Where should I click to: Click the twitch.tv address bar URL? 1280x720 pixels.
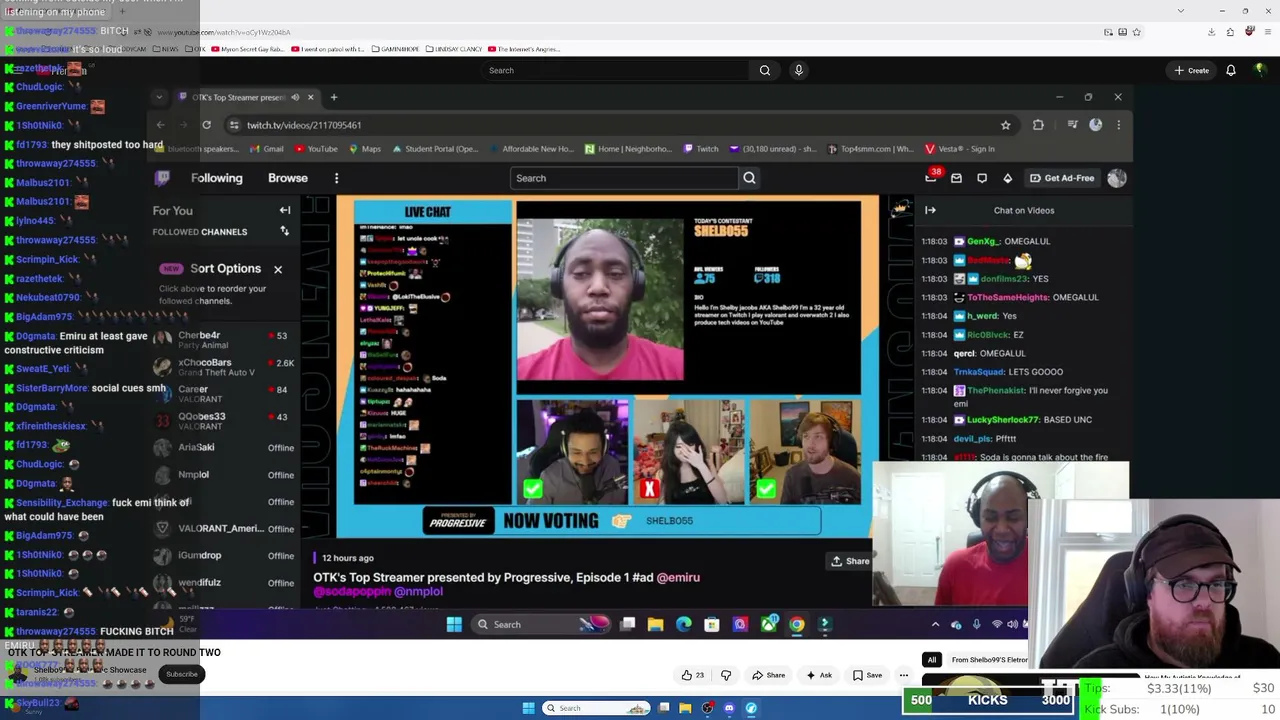coord(304,125)
